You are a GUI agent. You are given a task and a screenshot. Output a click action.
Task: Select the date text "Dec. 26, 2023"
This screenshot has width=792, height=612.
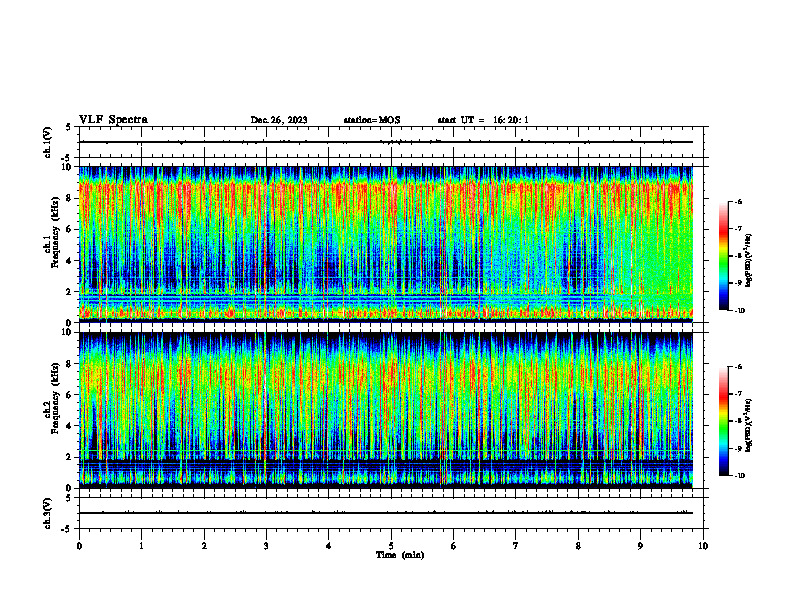click(x=279, y=120)
